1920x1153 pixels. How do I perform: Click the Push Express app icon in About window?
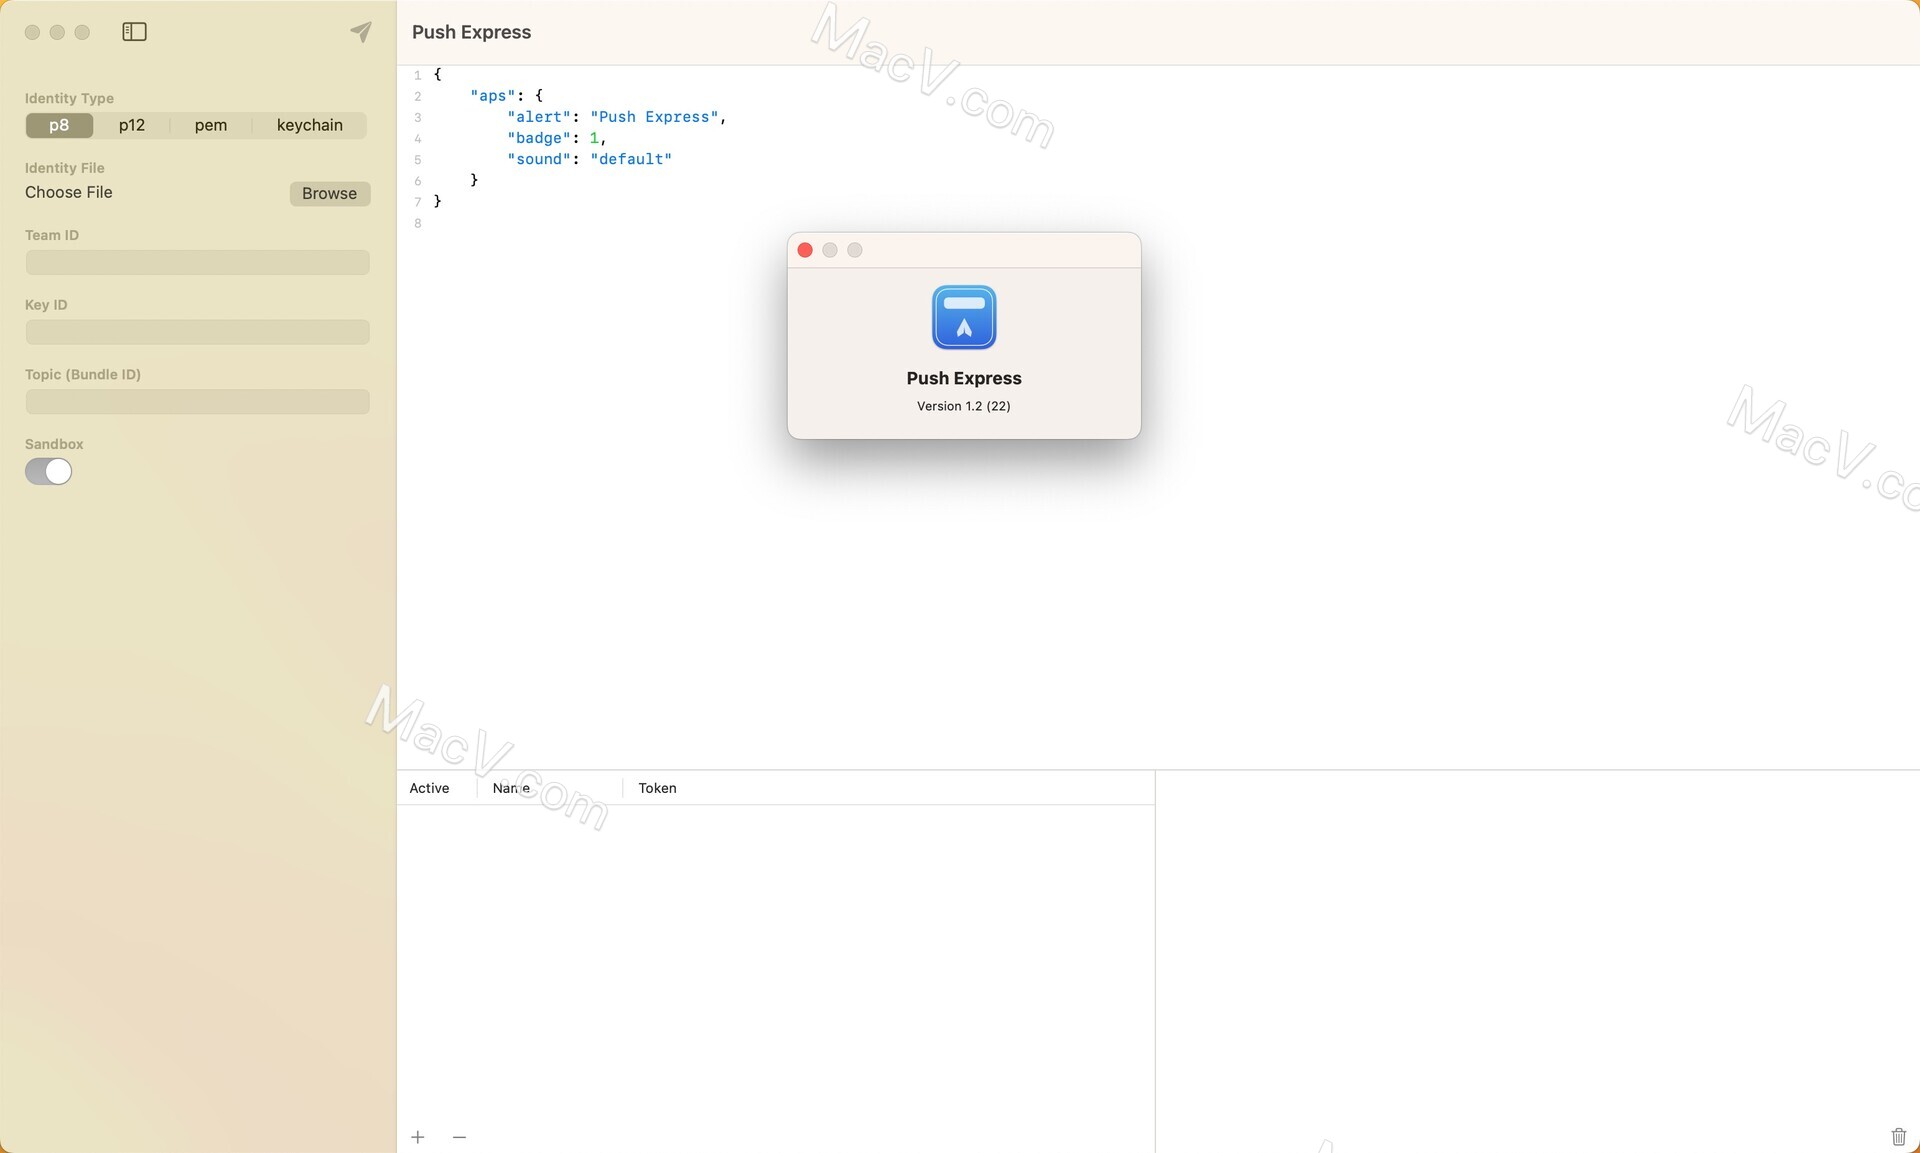tap(964, 317)
